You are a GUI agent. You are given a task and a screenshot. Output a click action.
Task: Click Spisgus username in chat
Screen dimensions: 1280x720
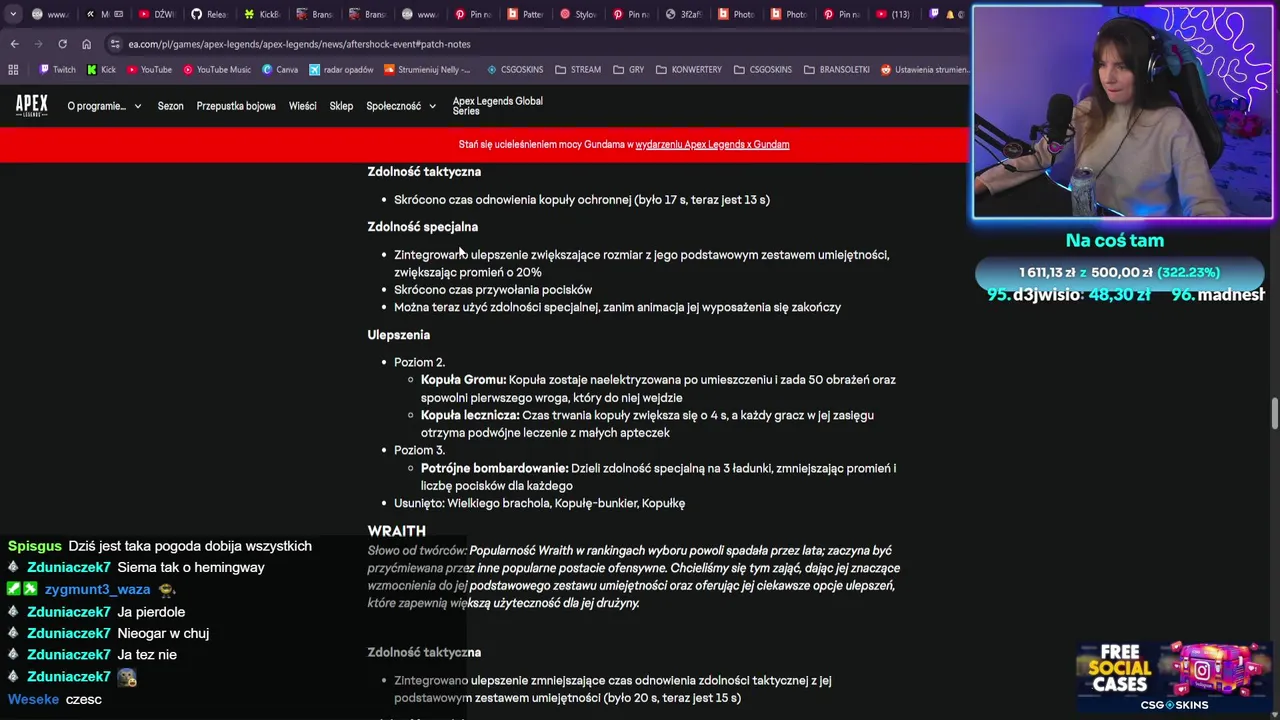[x=34, y=546]
